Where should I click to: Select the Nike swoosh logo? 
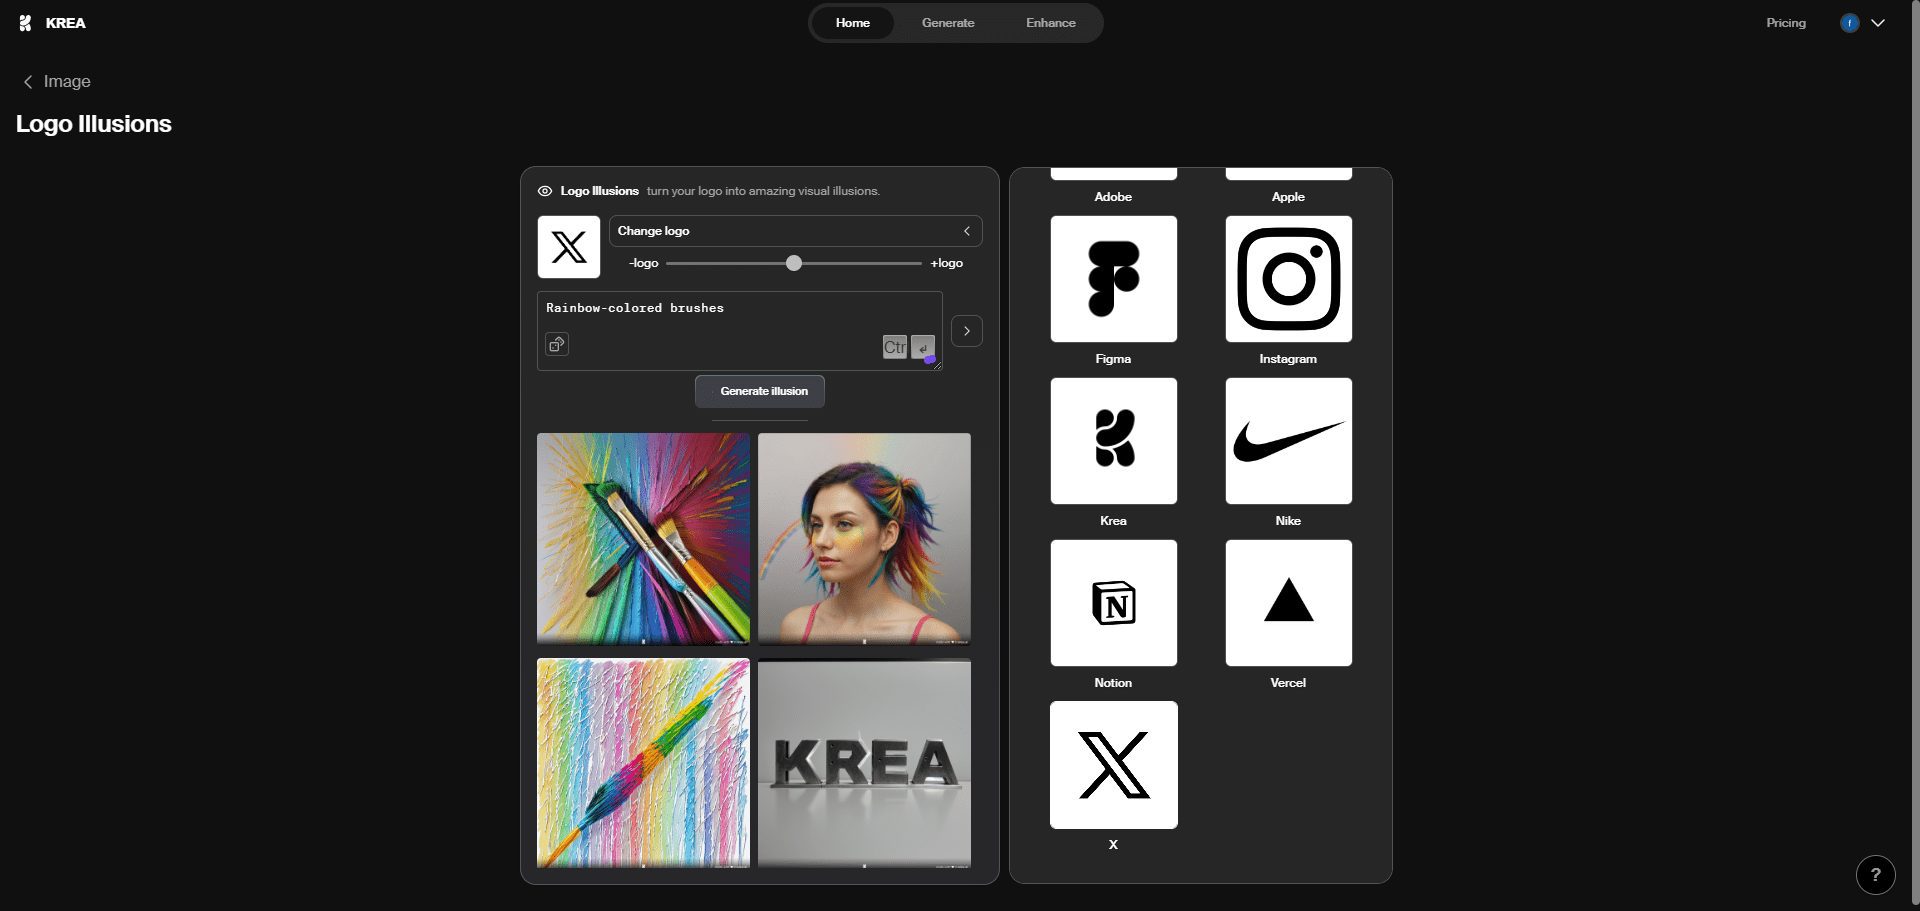[x=1288, y=441]
